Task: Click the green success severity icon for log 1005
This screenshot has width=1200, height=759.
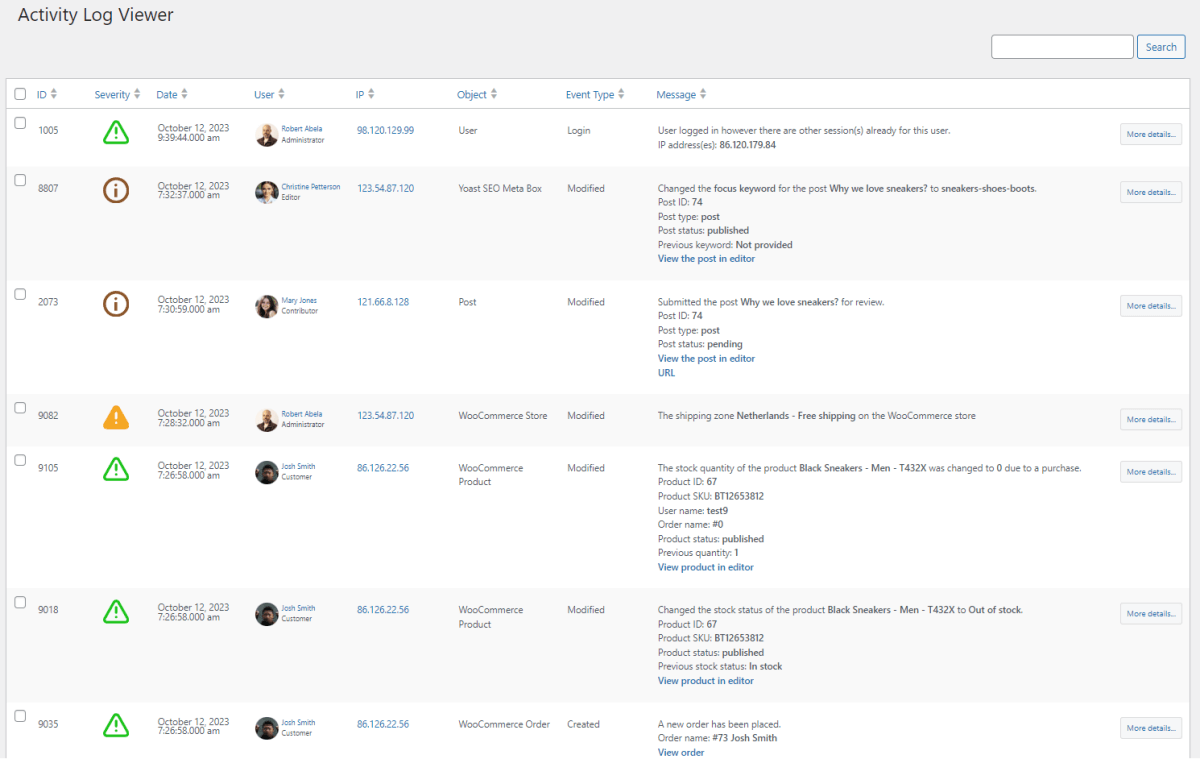Action: pos(116,131)
